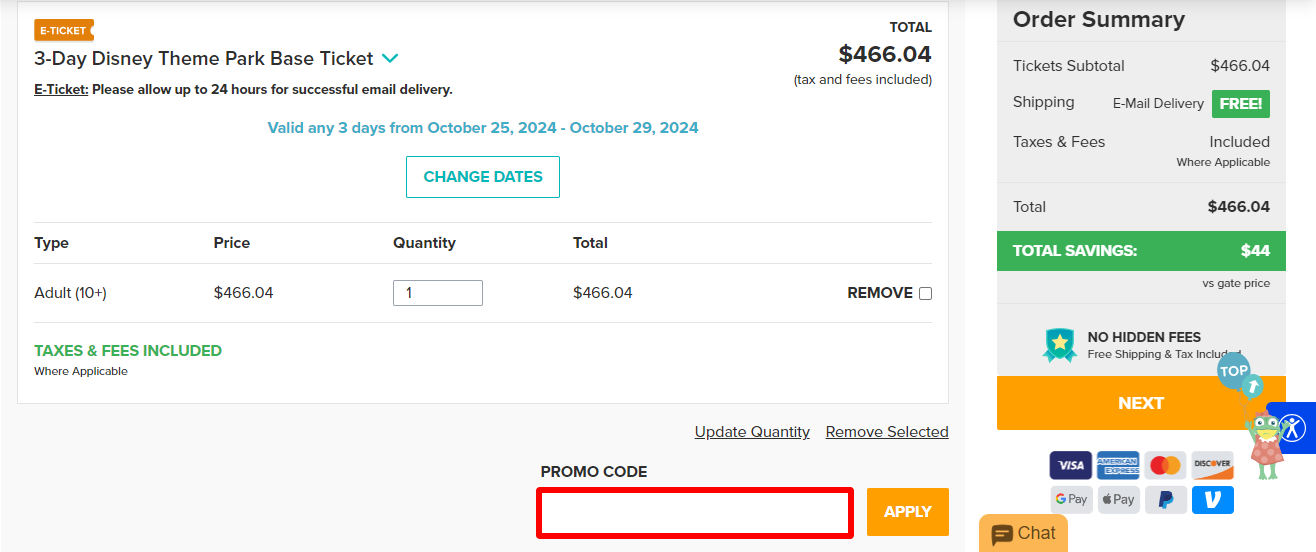Click the PayPal icon
Image resolution: width=1316 pixels, height=552 pixels.
tap(1165, 499)
